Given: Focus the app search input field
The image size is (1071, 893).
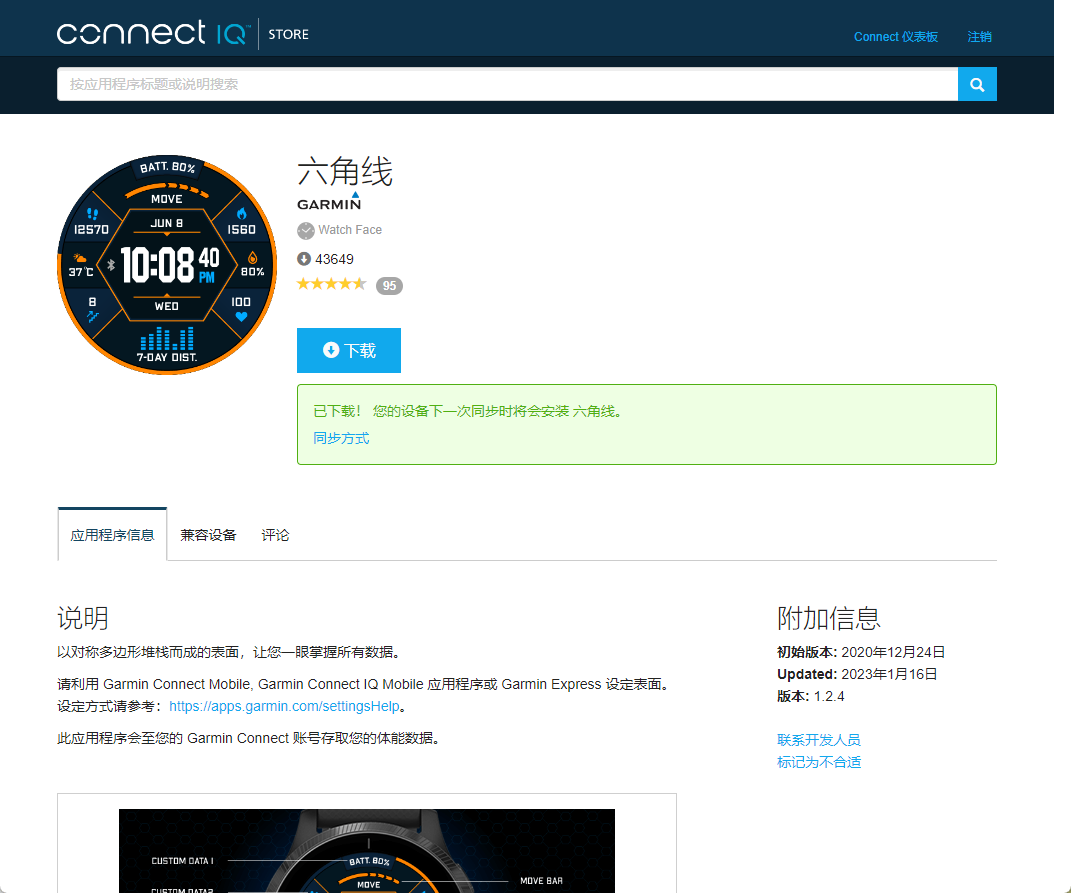Looking at the screenshot, I should (x=507, y=85).
